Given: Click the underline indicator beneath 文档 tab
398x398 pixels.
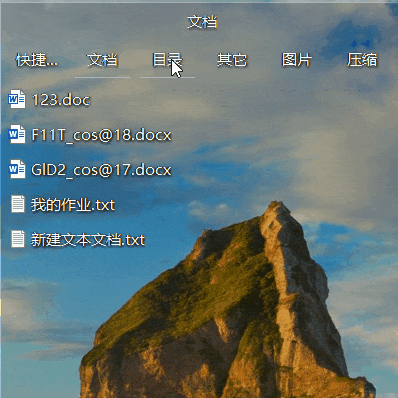Looking at the screenshot, I should coord(102,77).
